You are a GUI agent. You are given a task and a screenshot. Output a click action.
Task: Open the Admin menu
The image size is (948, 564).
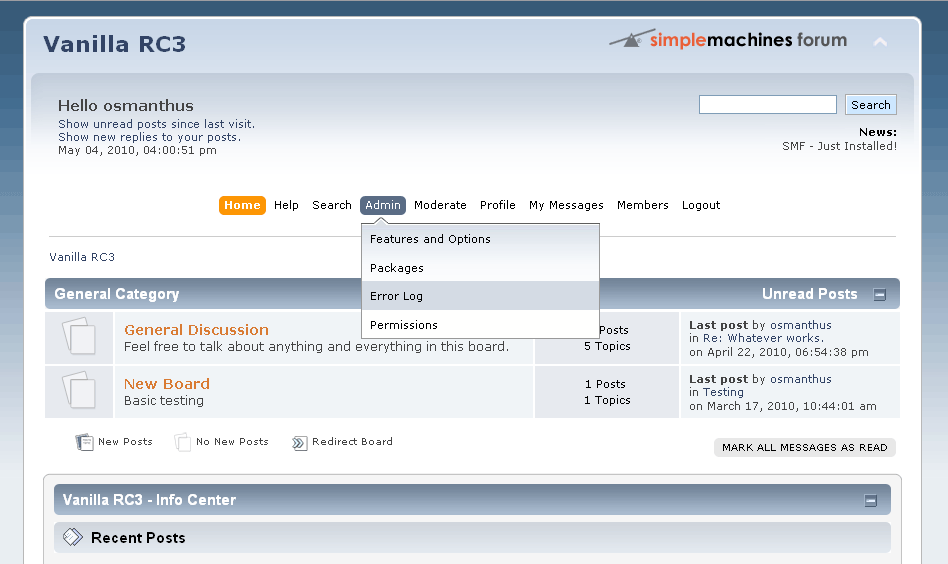pos(383,206)
